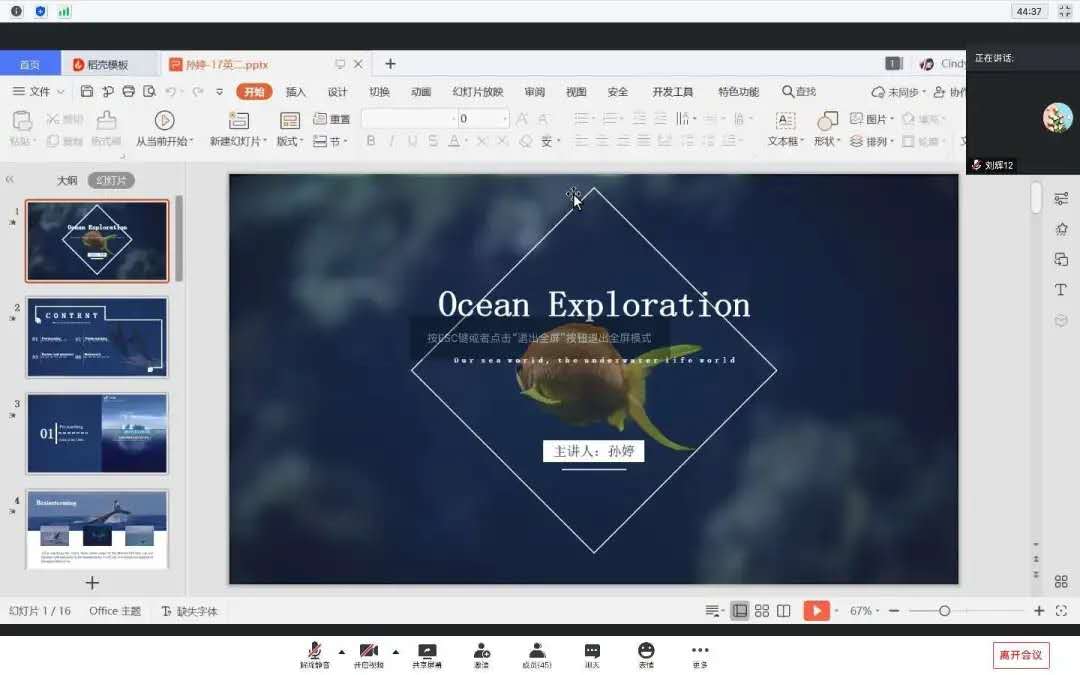Open the 形状 shapes tool

coord(827,121)
